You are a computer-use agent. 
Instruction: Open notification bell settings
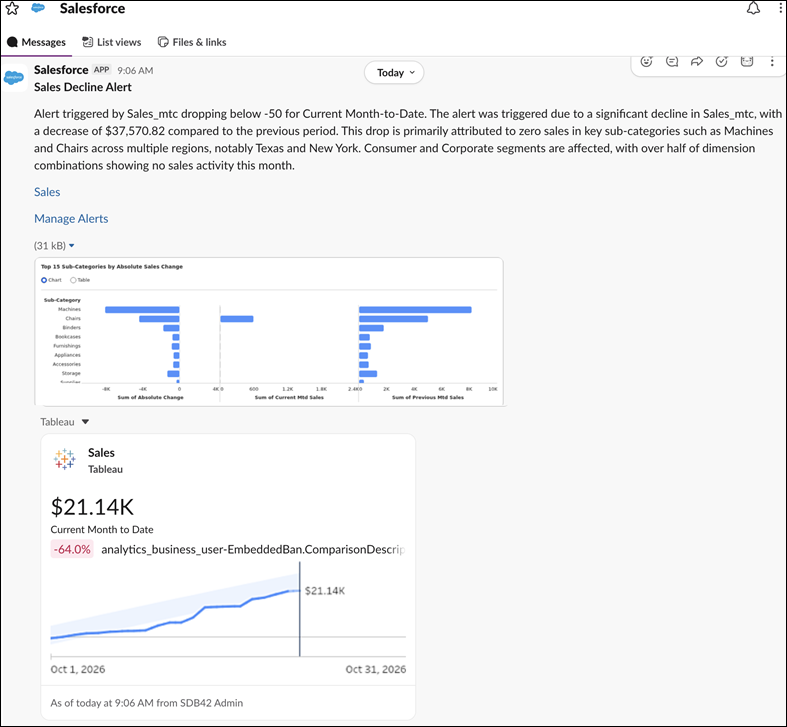[x=753, y=8]
